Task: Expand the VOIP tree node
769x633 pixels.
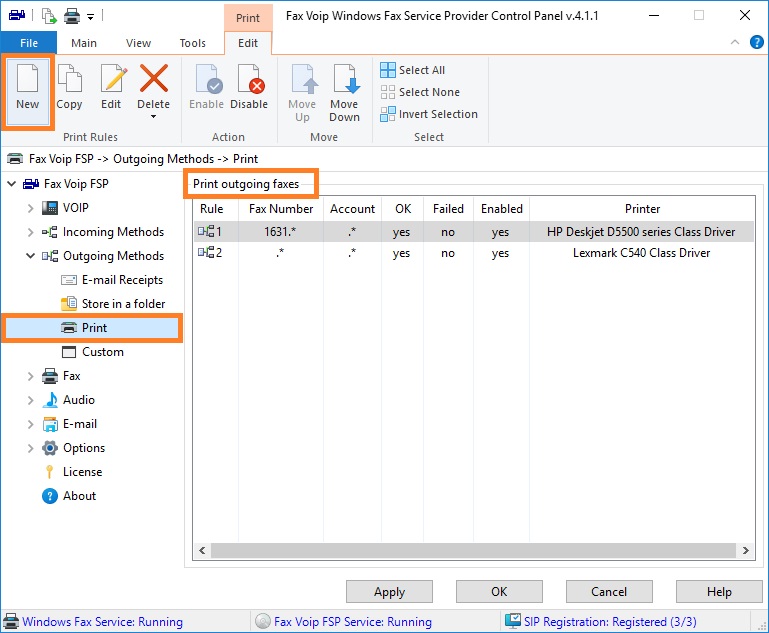Action: tap(30, 208)
